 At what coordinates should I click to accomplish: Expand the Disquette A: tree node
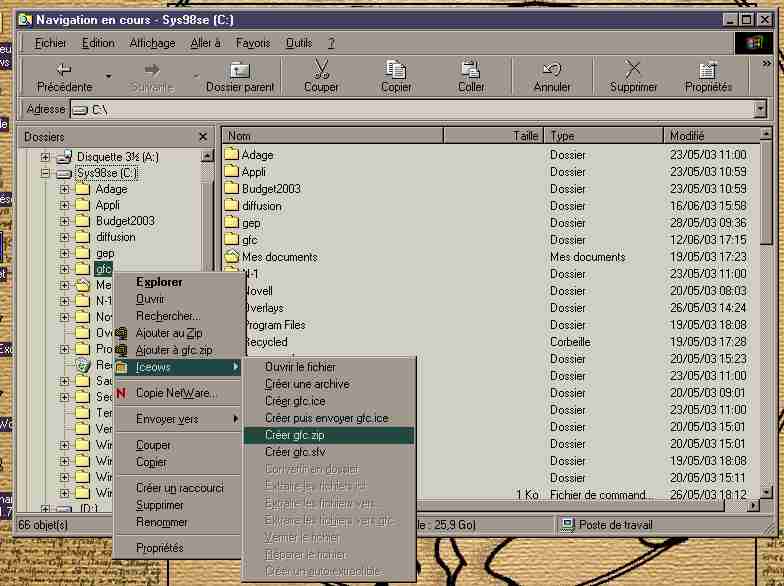(x=45, y=157)
